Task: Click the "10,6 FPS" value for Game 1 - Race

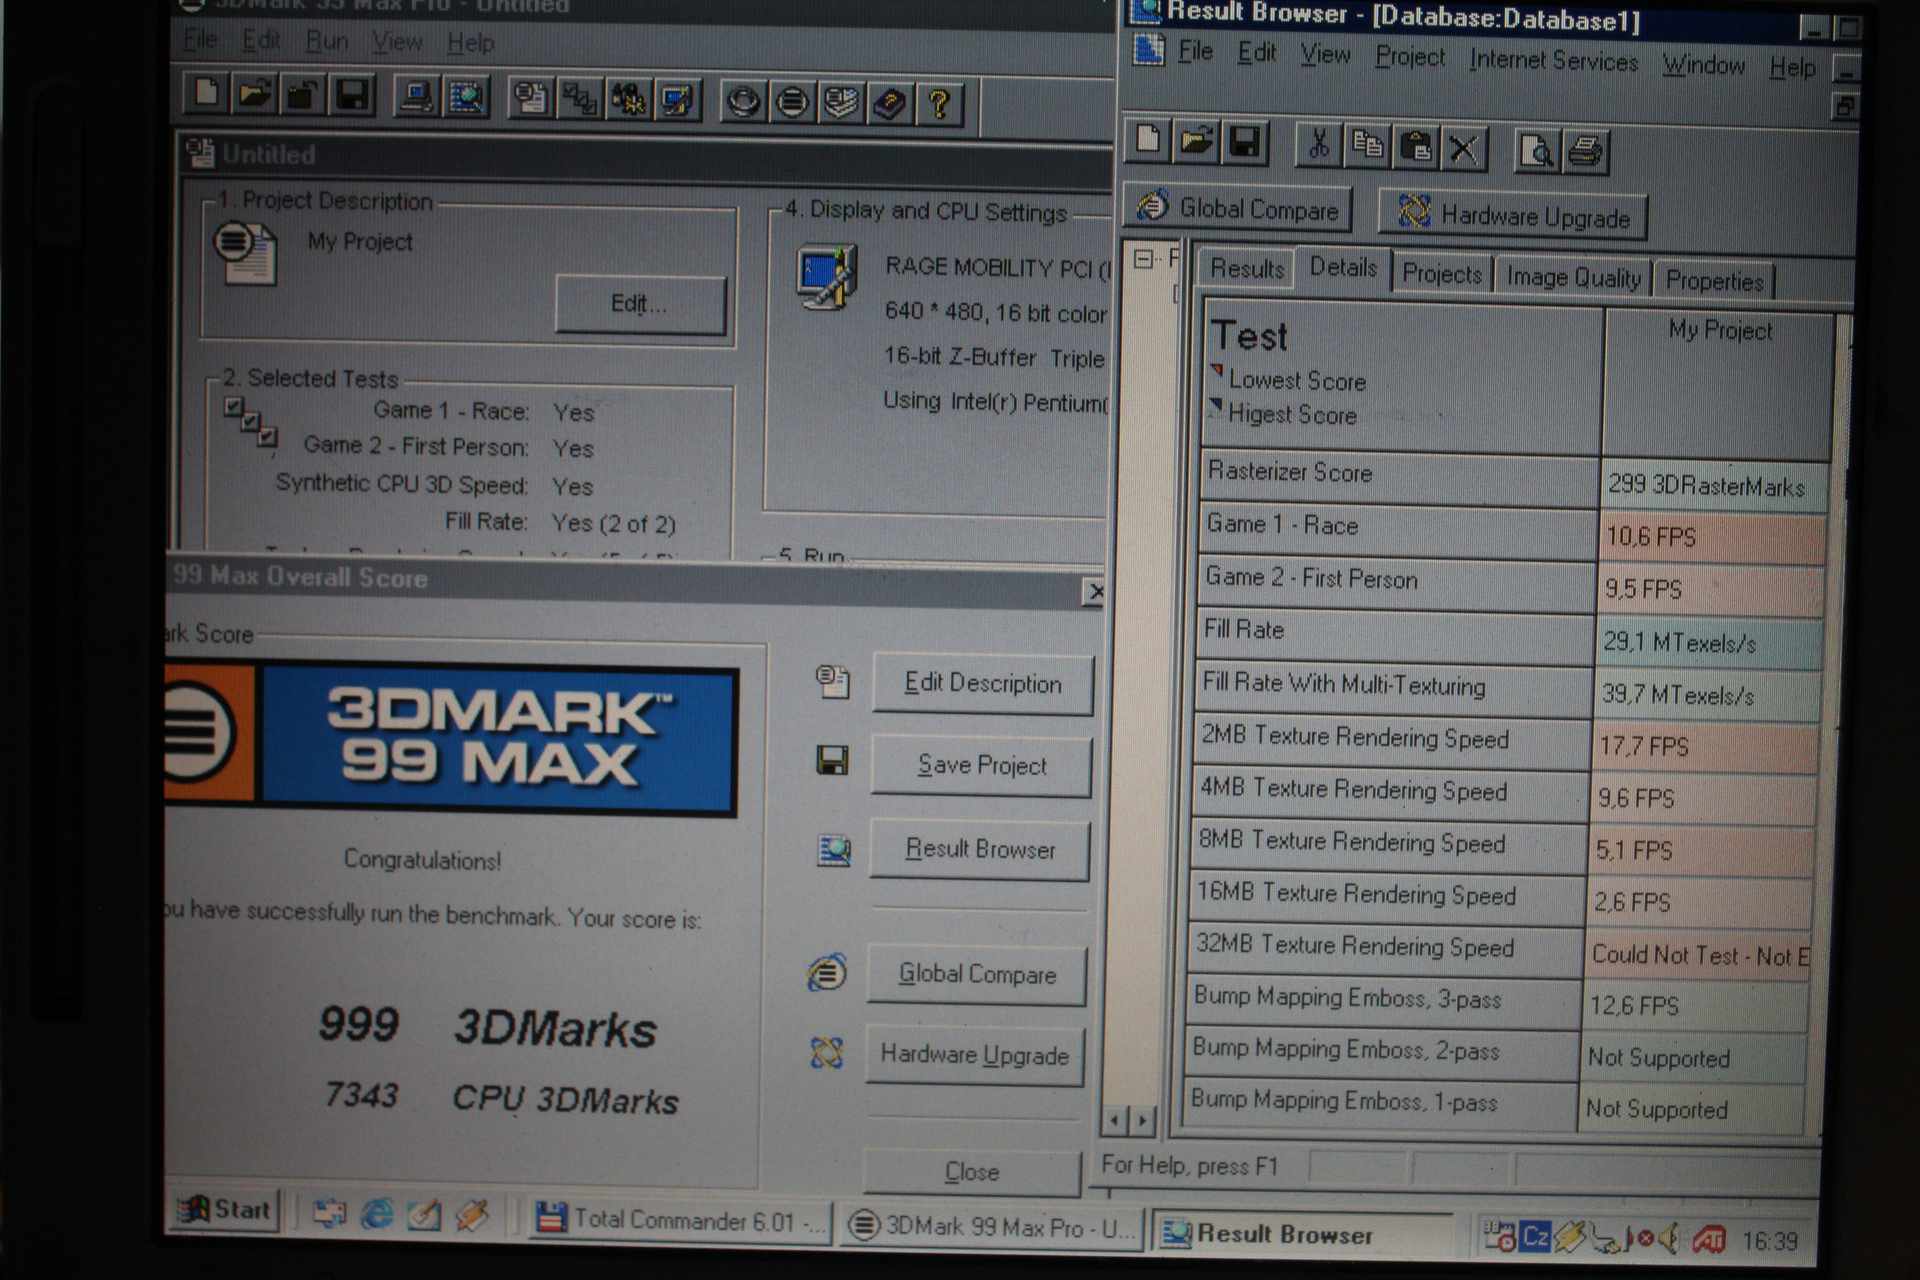Action: 1651,537
